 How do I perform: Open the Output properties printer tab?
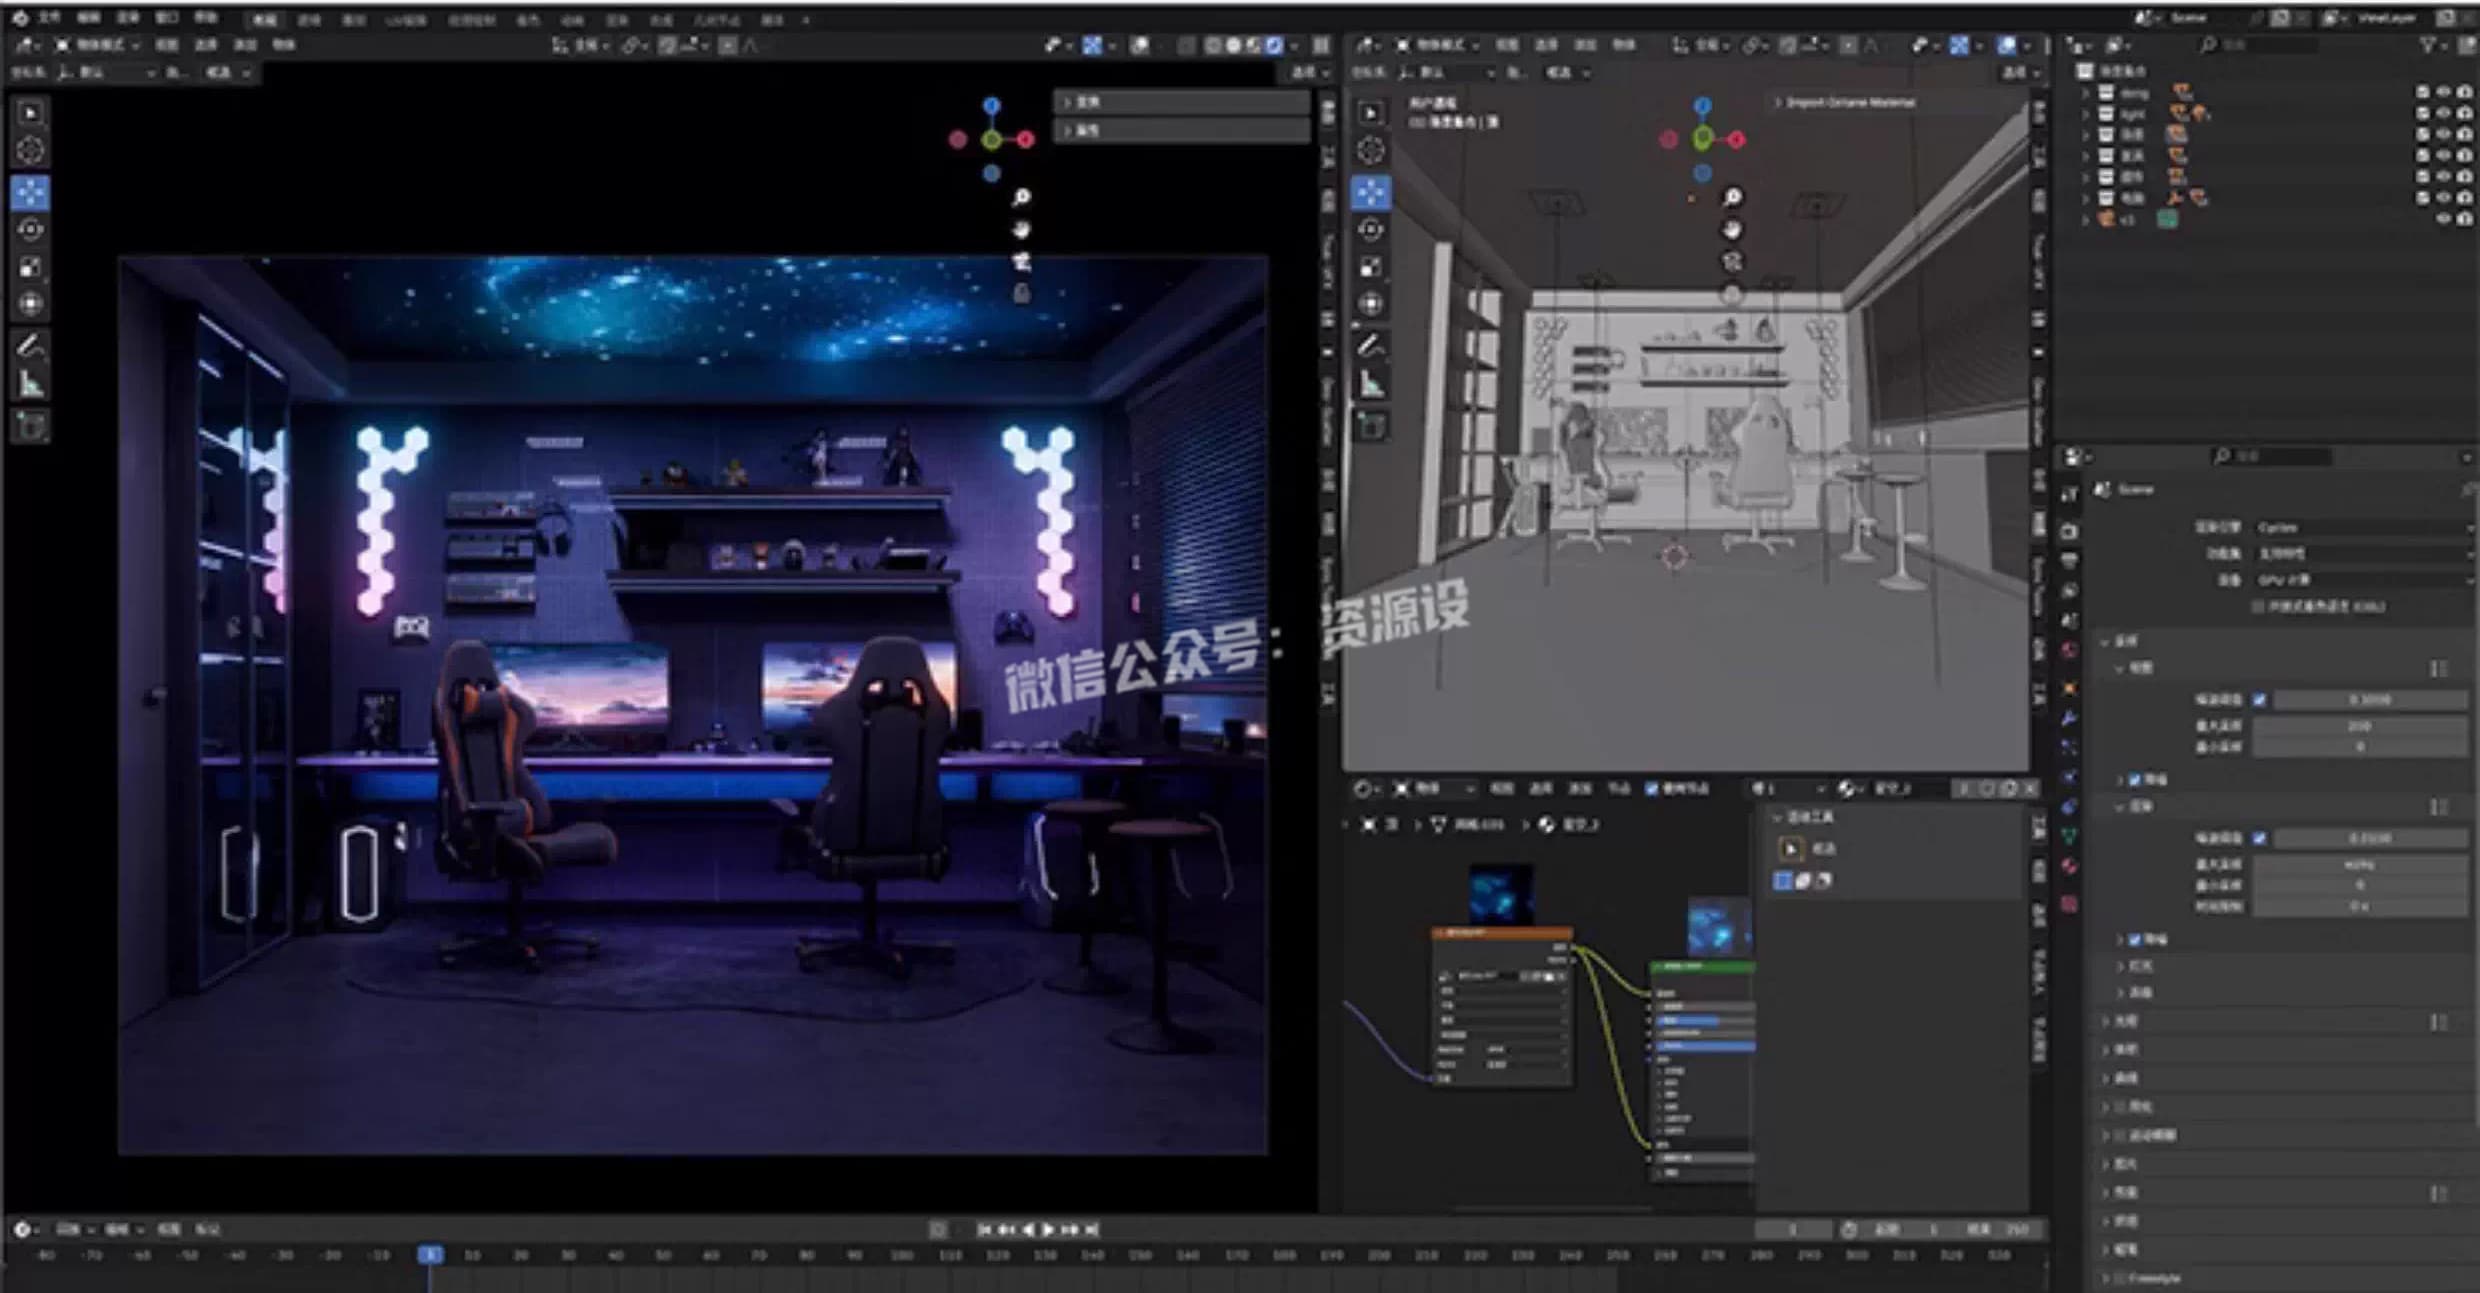2070,560
